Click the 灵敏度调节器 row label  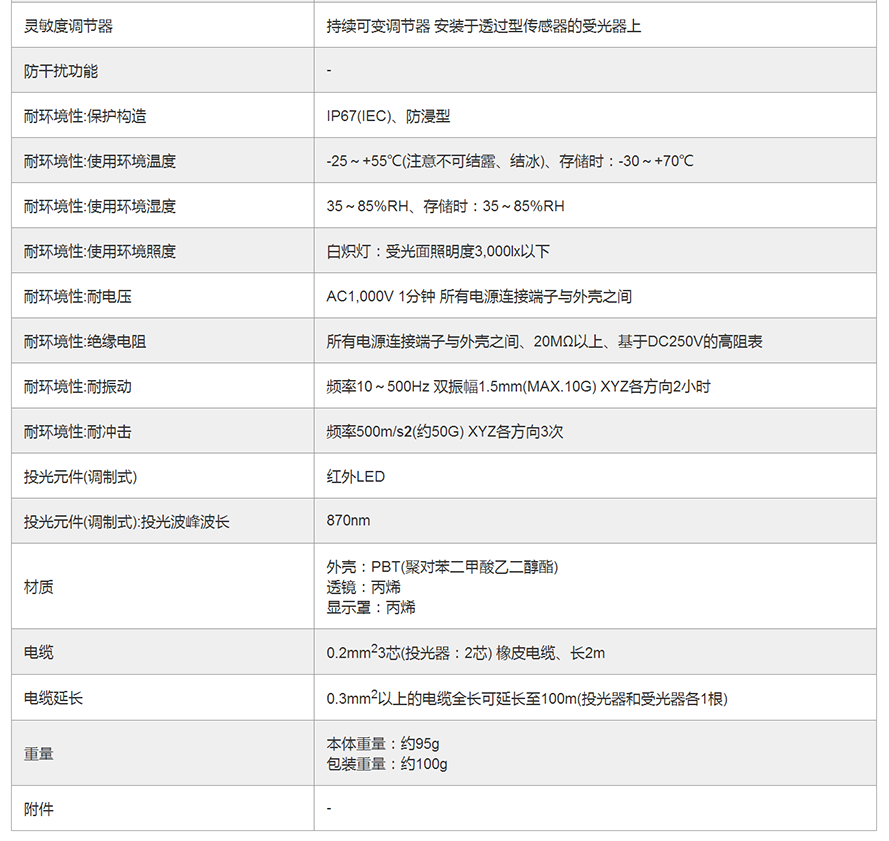tap(68, 26)
